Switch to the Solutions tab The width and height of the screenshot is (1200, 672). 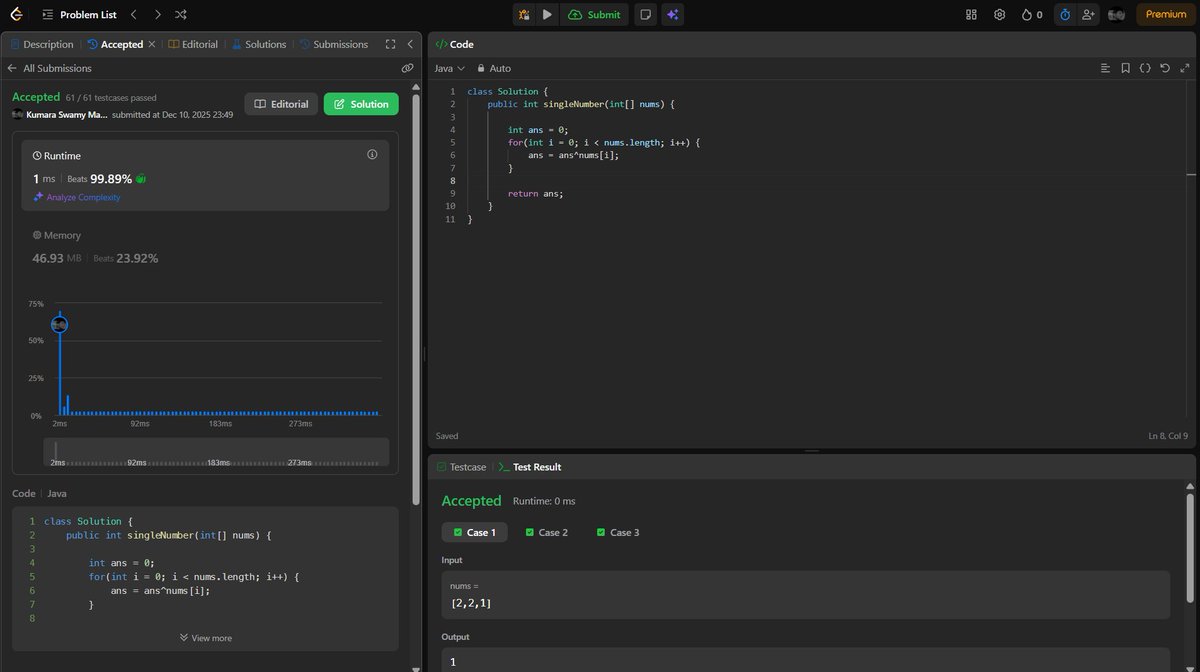(x=259, y=44)
